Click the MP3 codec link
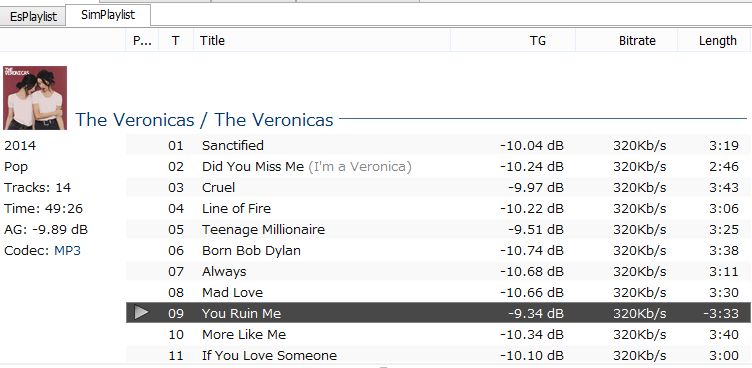752x368 pixels. pyautogui.click(x=67, y=250)
